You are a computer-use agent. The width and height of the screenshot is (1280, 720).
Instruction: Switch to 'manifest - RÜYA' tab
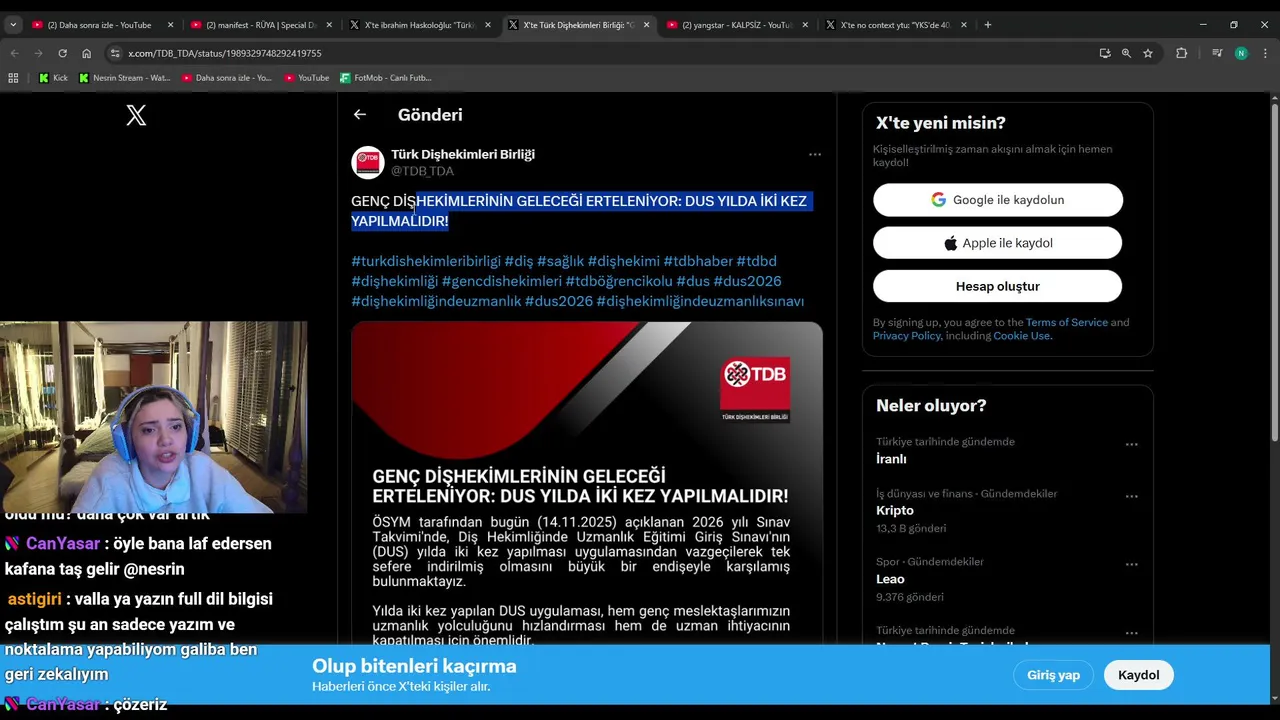click(261, 25)
